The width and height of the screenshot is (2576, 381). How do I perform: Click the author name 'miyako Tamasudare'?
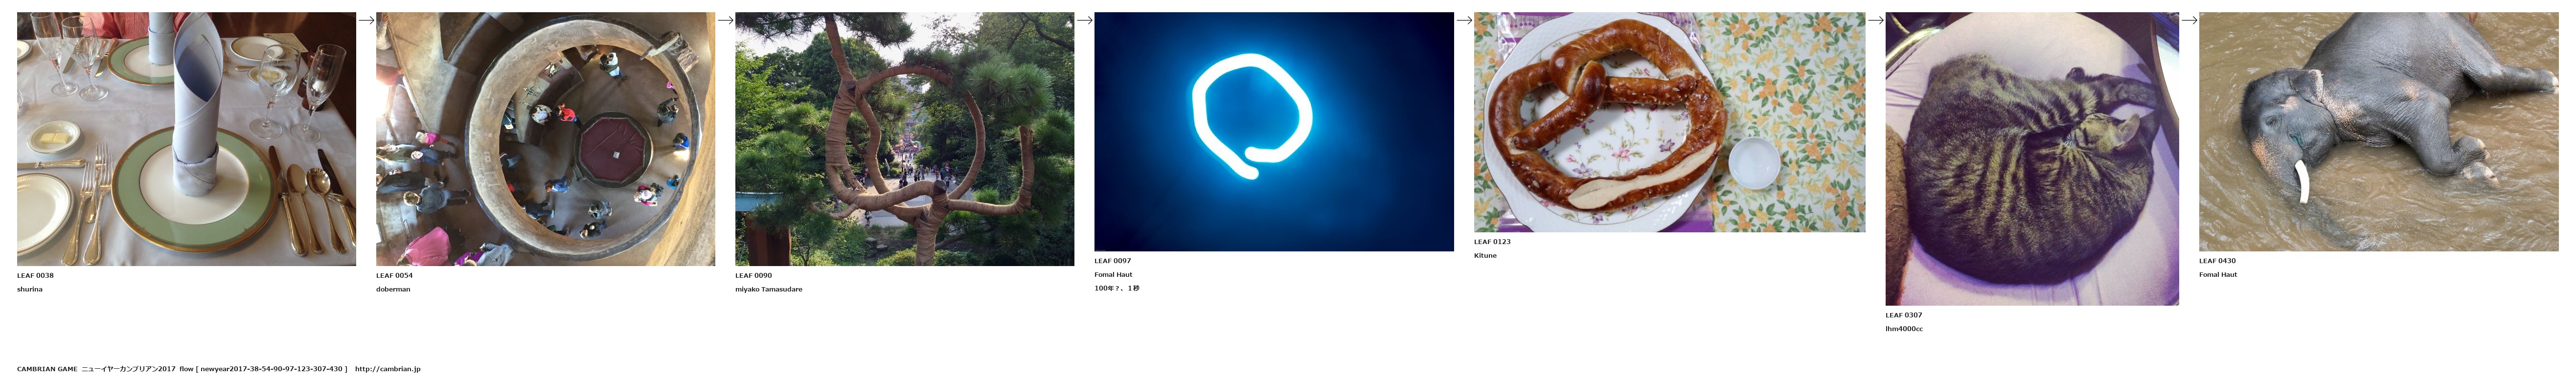(x=769, y=289)
